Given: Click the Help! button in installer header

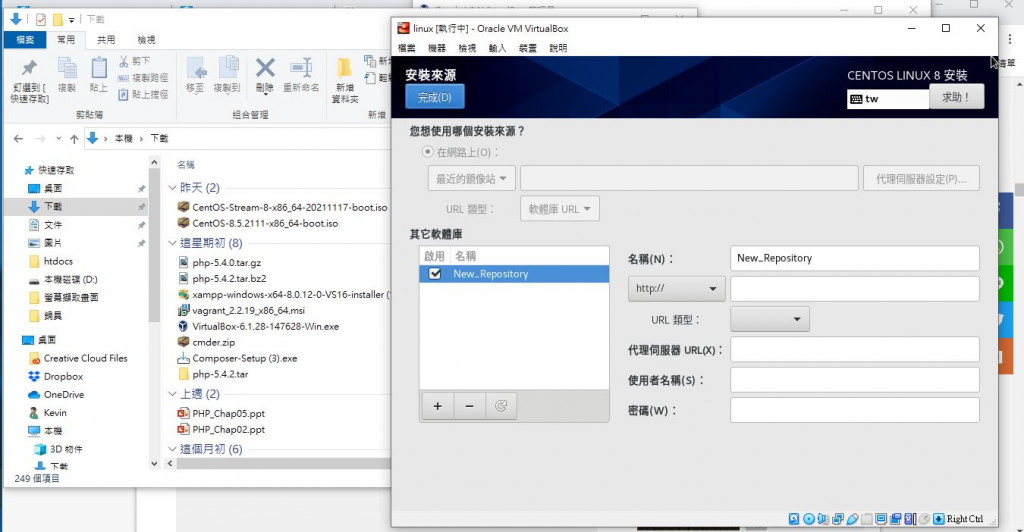Looking at the screenshot, I should [x=956, y=97].
